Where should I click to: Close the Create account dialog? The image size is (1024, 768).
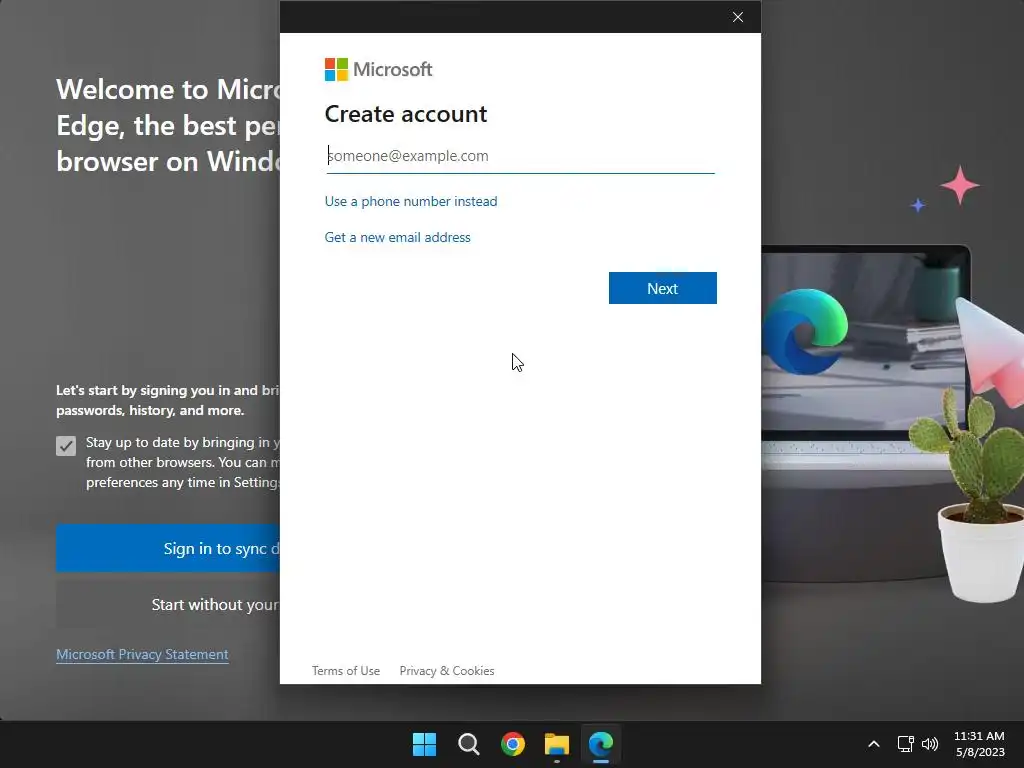coord(738,17)
